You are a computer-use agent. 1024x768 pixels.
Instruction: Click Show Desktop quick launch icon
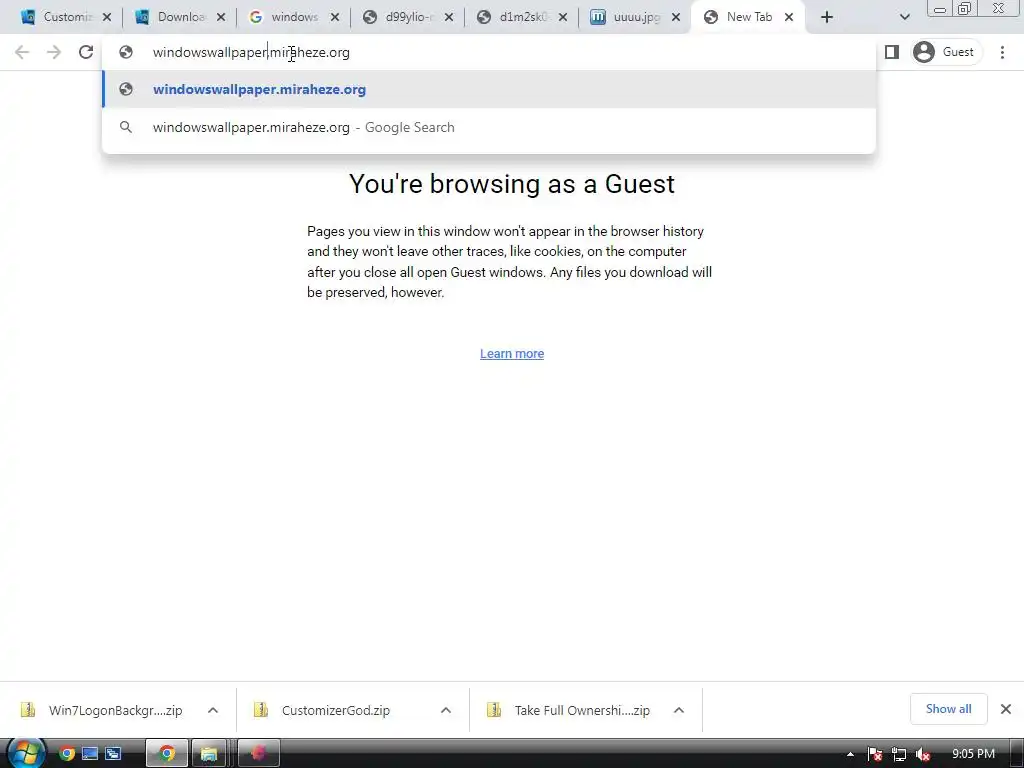[x=90, y=754]
